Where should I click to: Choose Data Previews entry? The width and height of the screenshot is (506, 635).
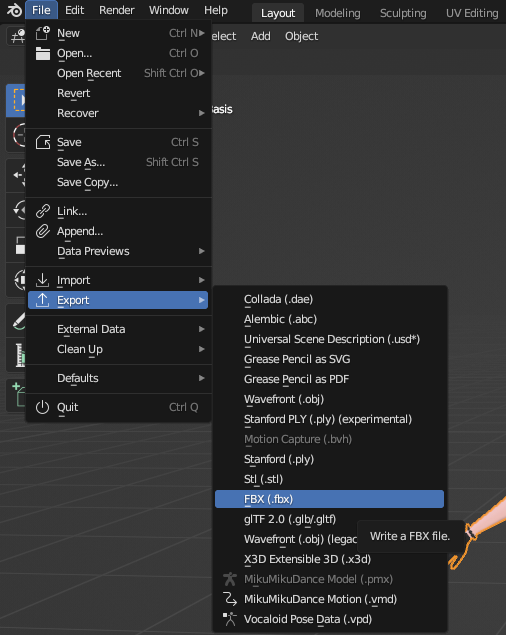point(119,251)
